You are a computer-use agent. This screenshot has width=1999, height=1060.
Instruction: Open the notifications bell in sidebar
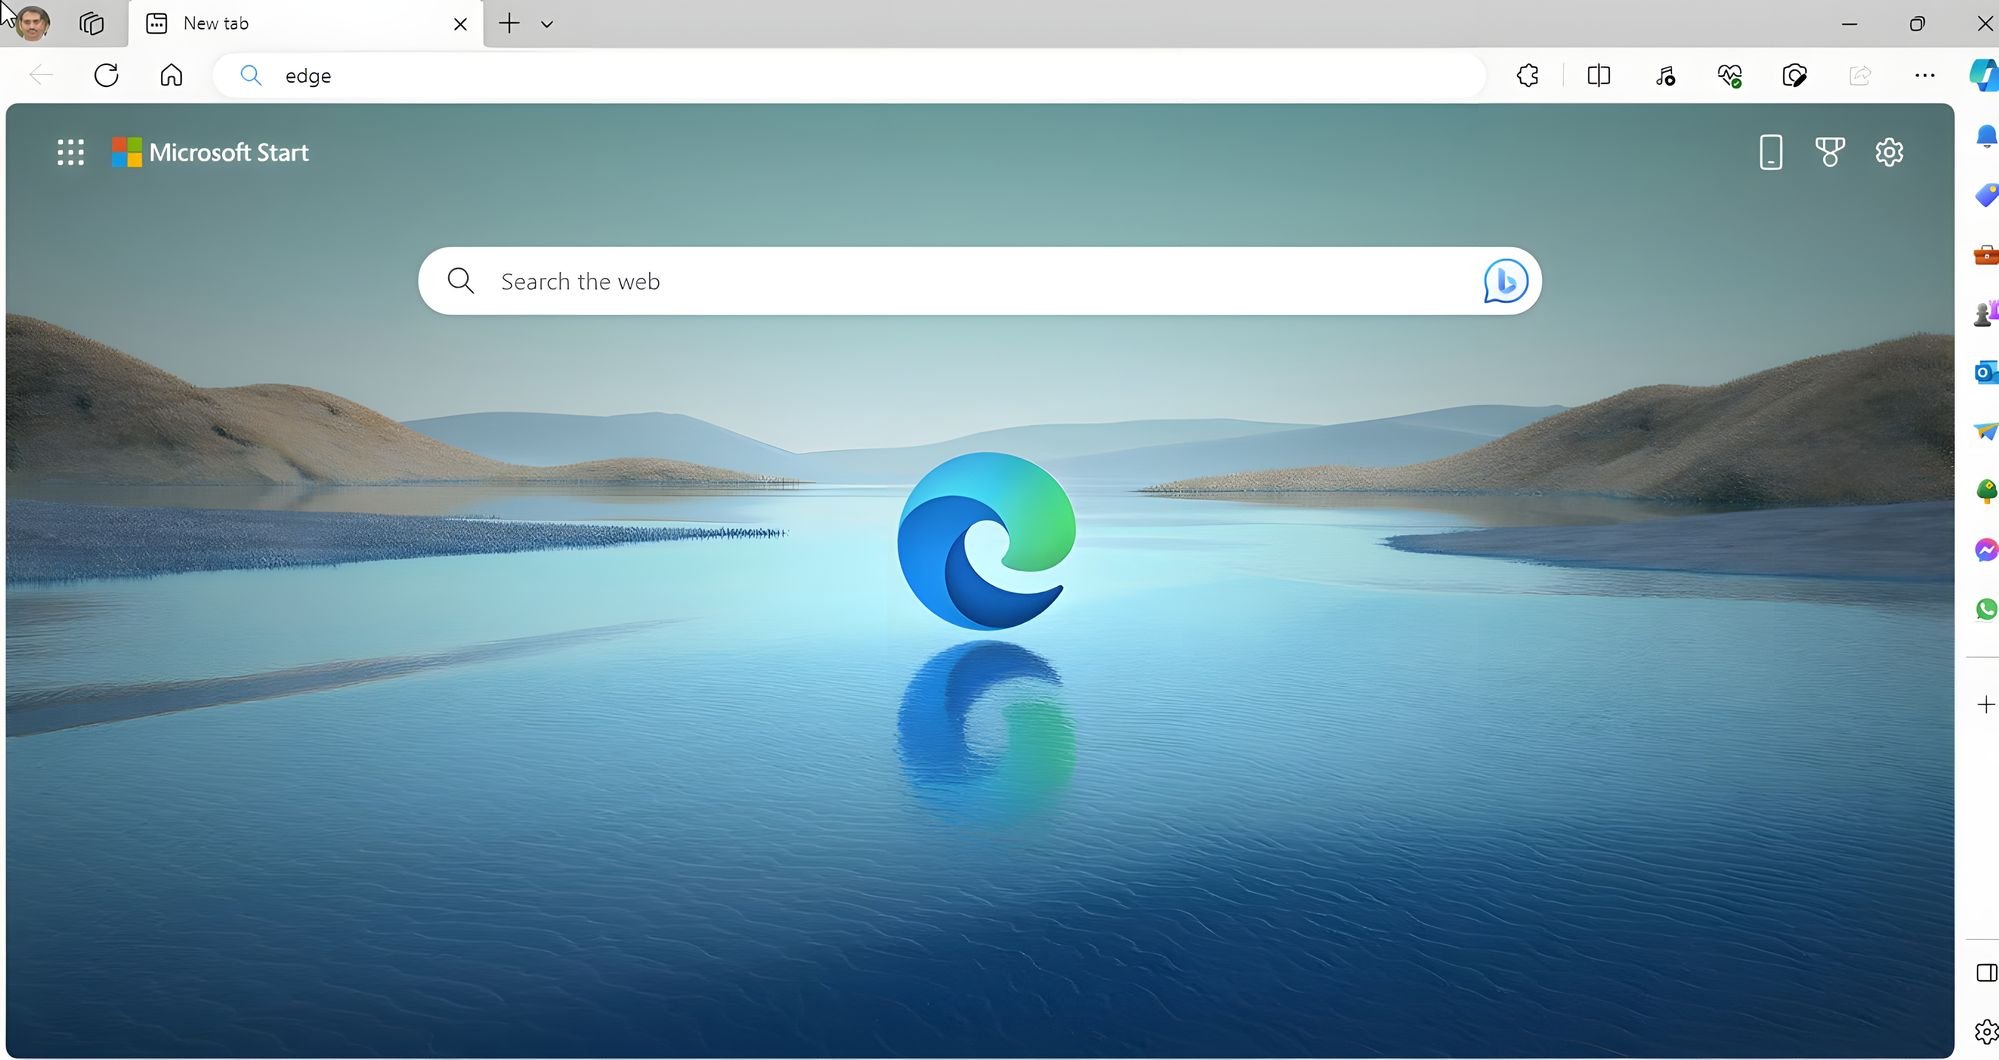tap(1986, 137)
